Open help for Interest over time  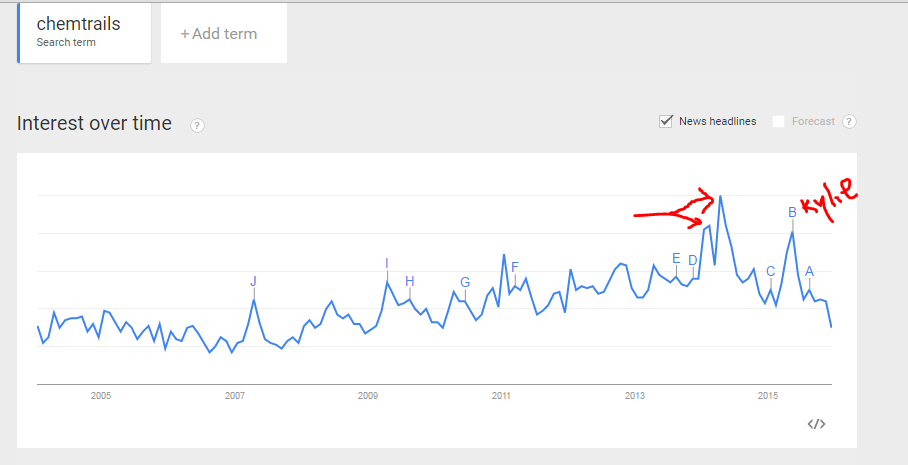click(197, 125)
